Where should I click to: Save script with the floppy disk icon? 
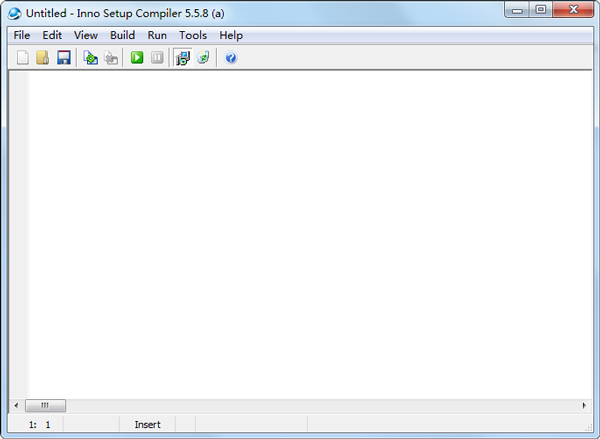point(64,58)
